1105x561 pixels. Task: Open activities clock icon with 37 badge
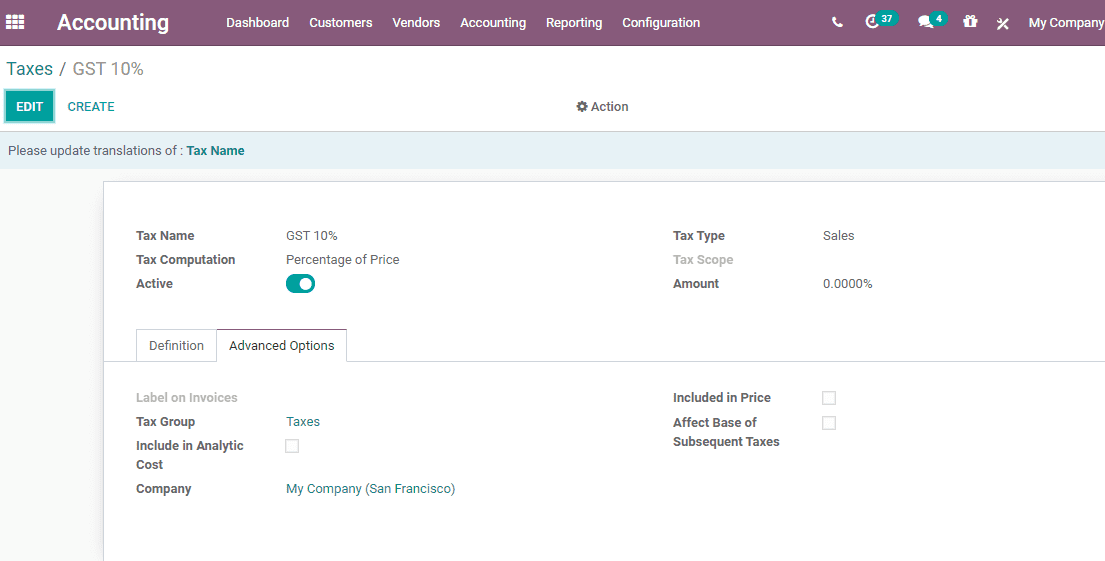click(880, 21)
